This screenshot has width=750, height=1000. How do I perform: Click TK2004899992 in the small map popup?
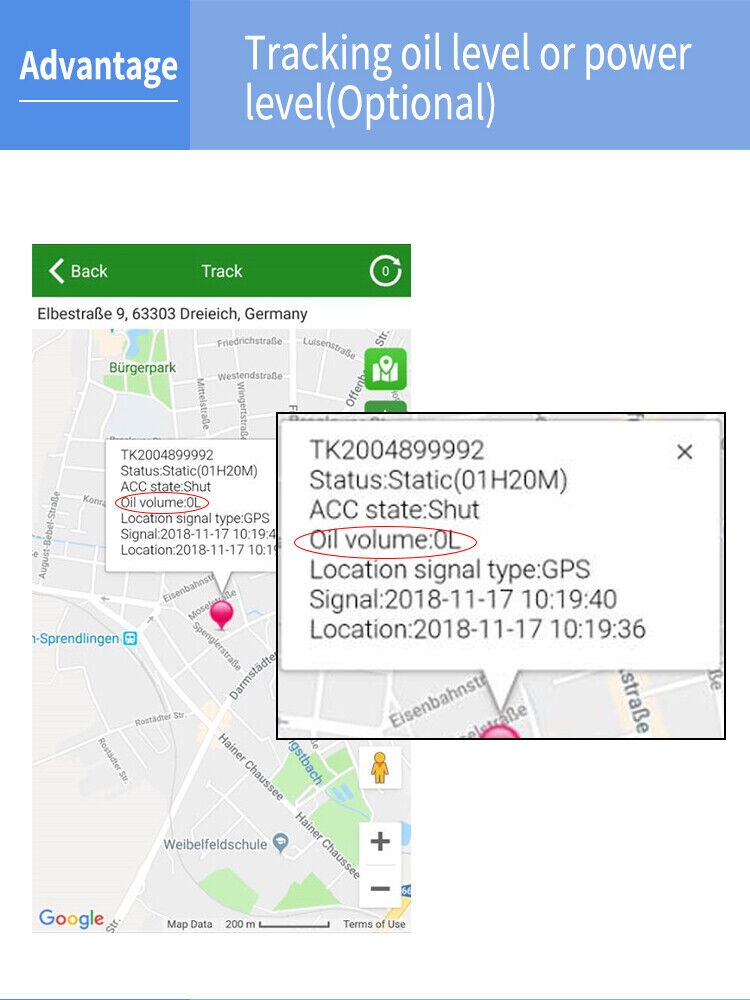[x=167, y=455]
